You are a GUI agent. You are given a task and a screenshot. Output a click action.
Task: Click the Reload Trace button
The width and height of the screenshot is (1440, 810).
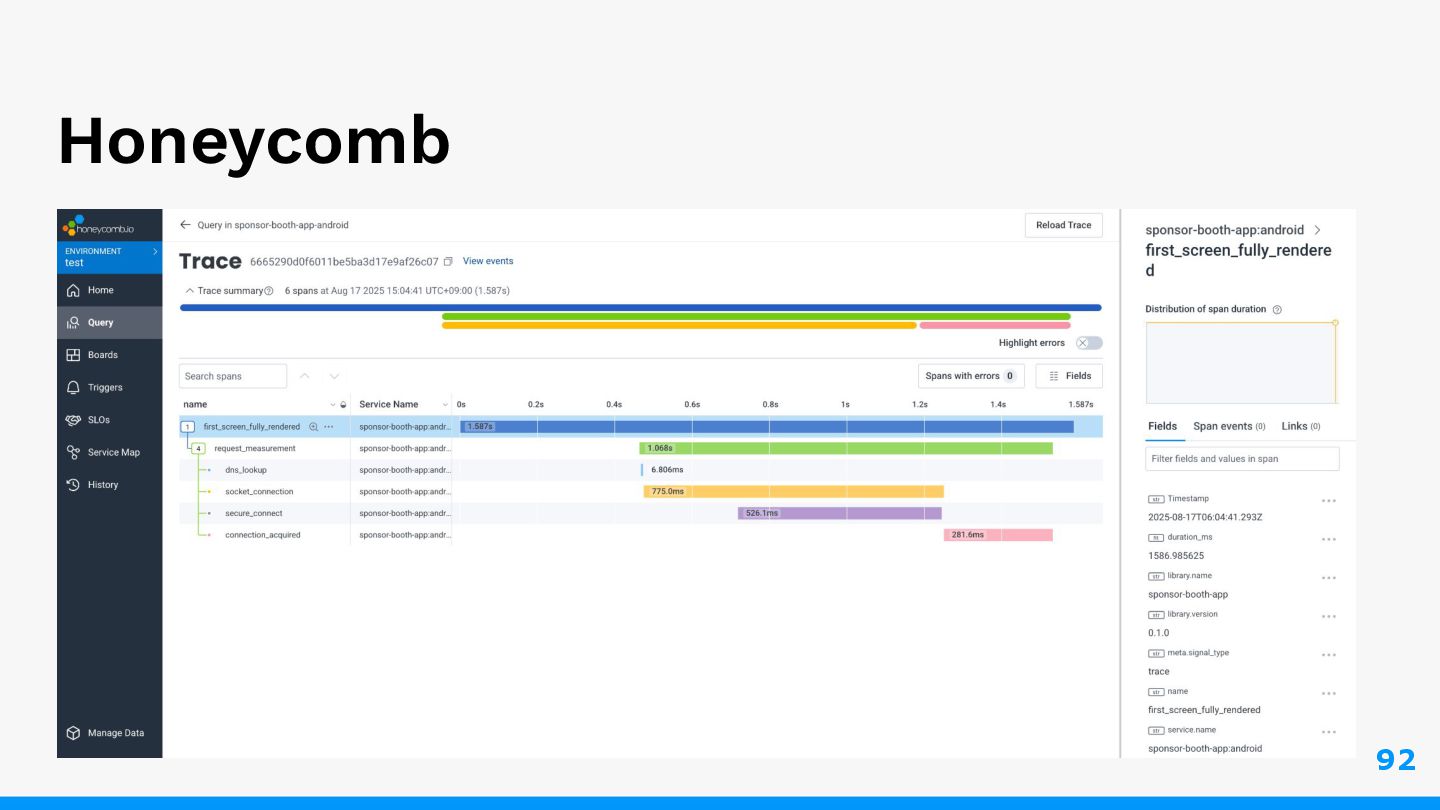point(1064,225)
